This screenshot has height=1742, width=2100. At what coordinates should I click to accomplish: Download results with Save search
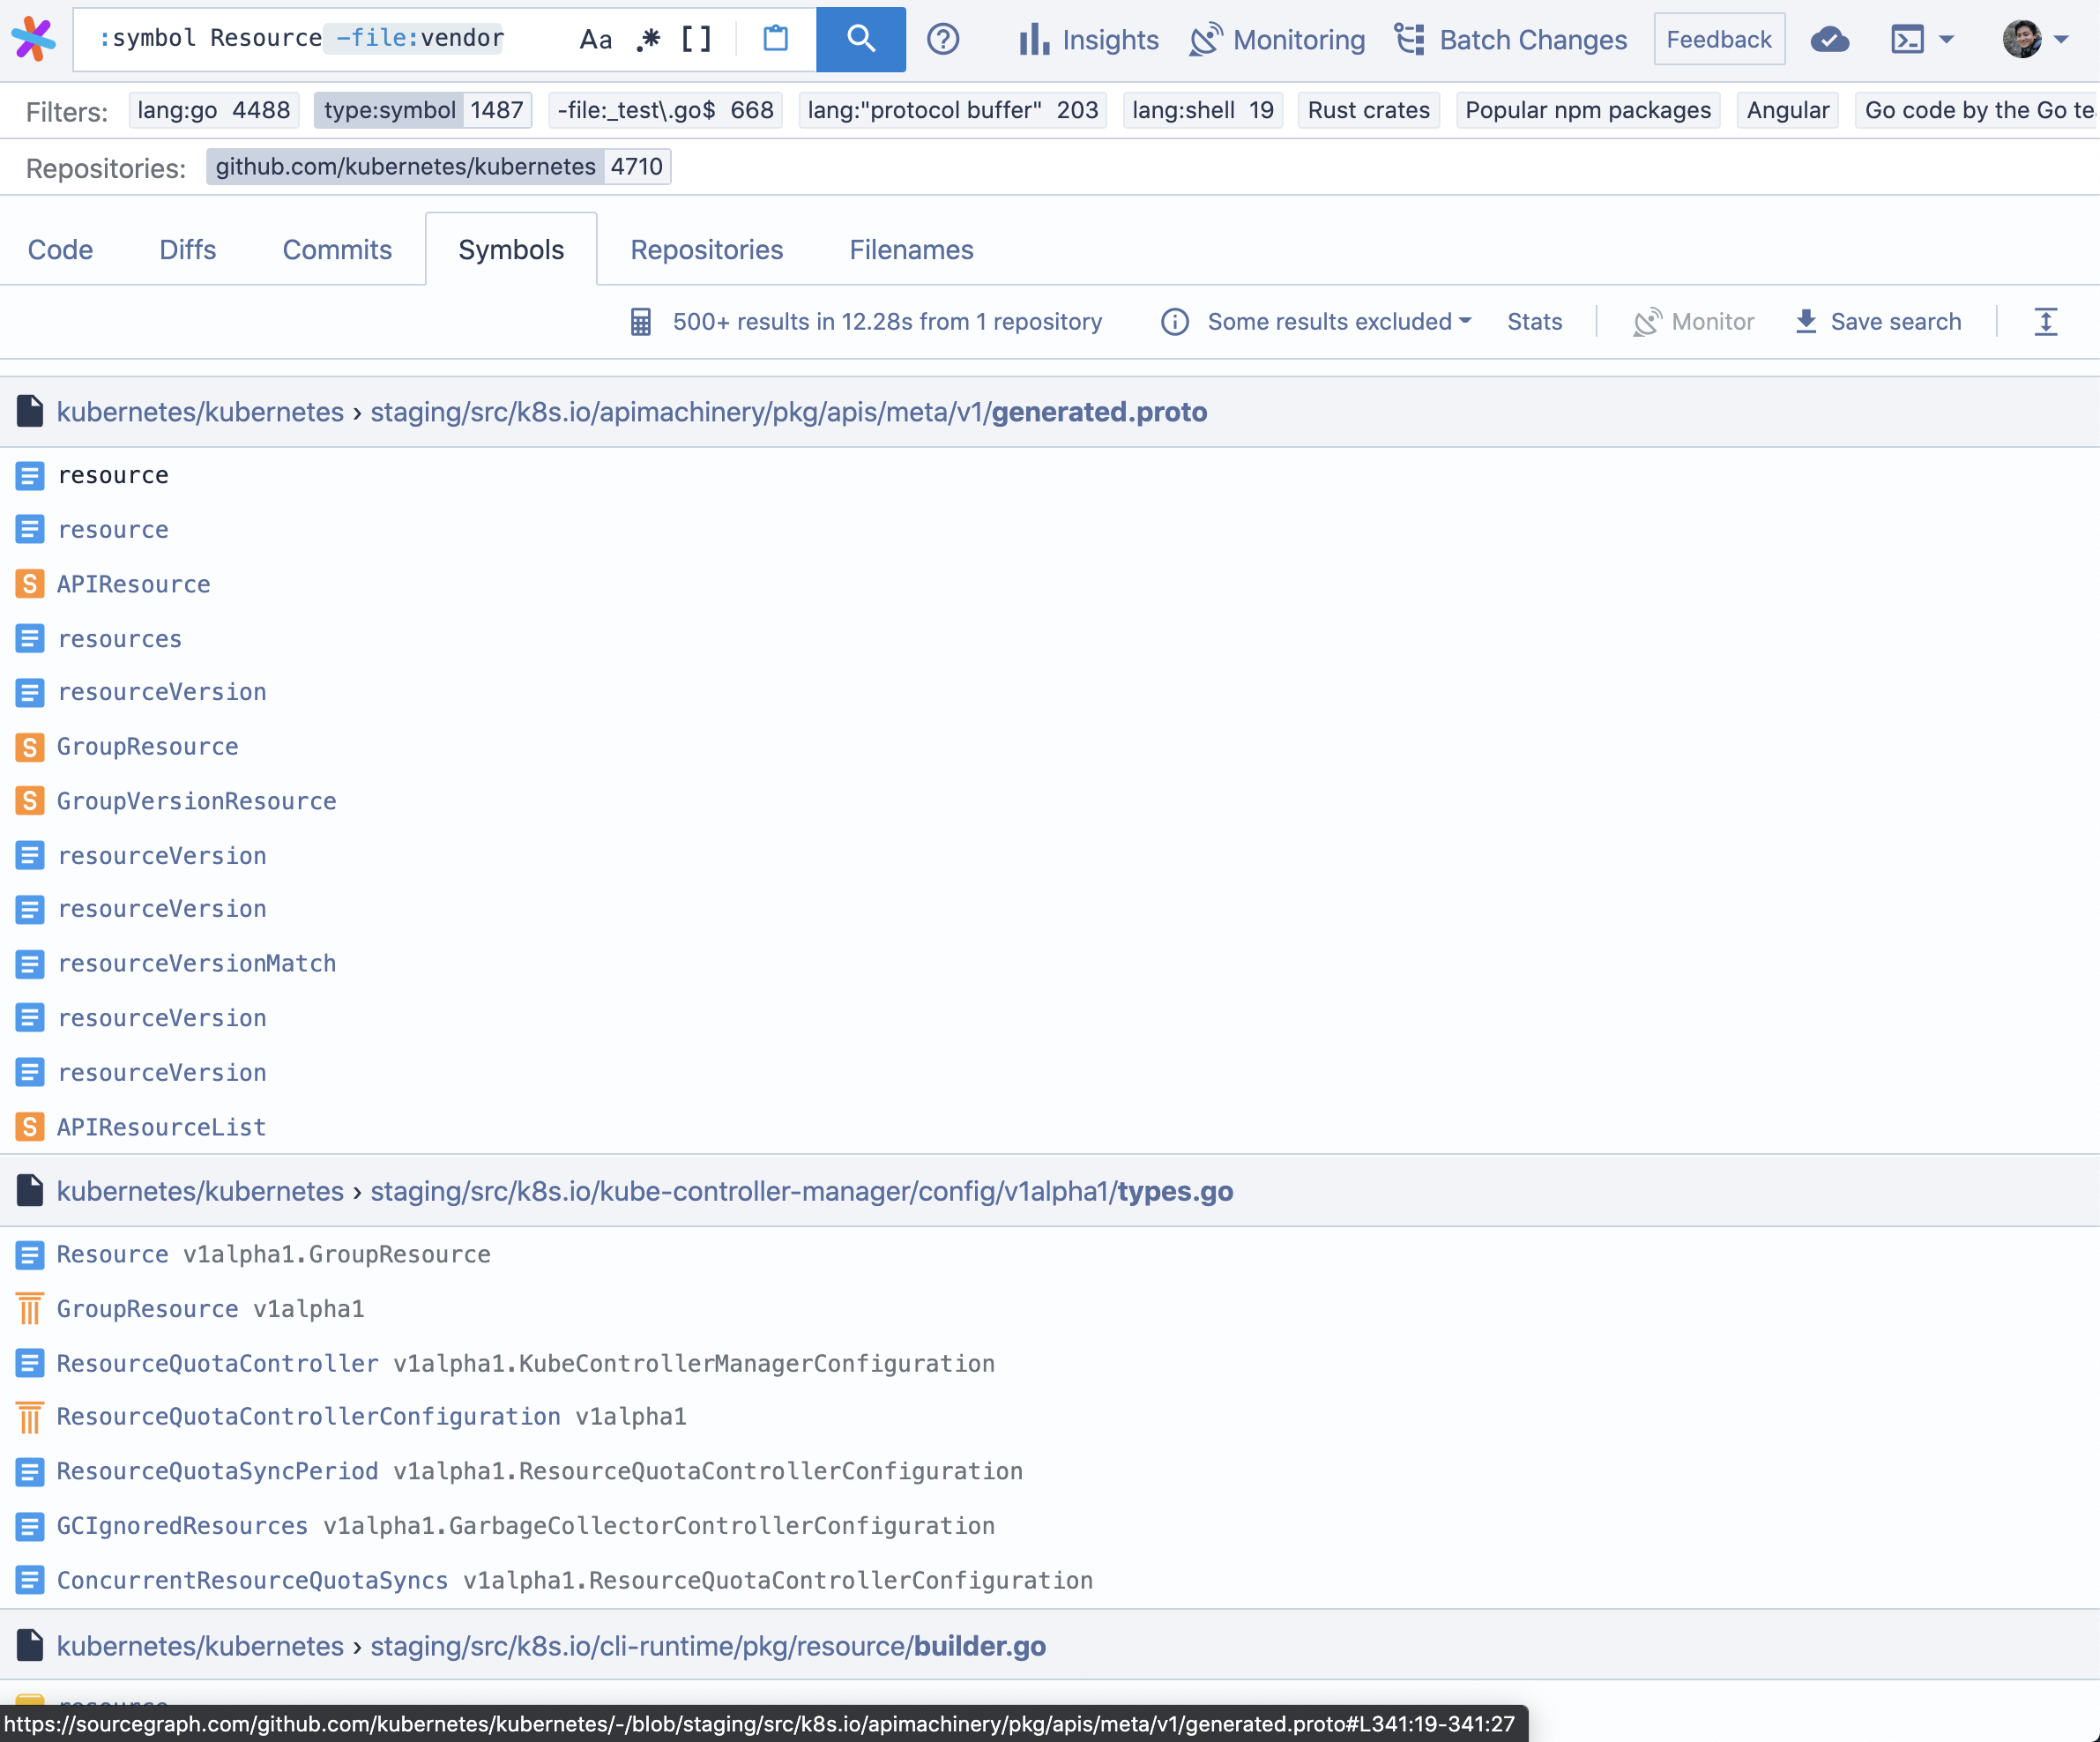[x=1878, y=321]
